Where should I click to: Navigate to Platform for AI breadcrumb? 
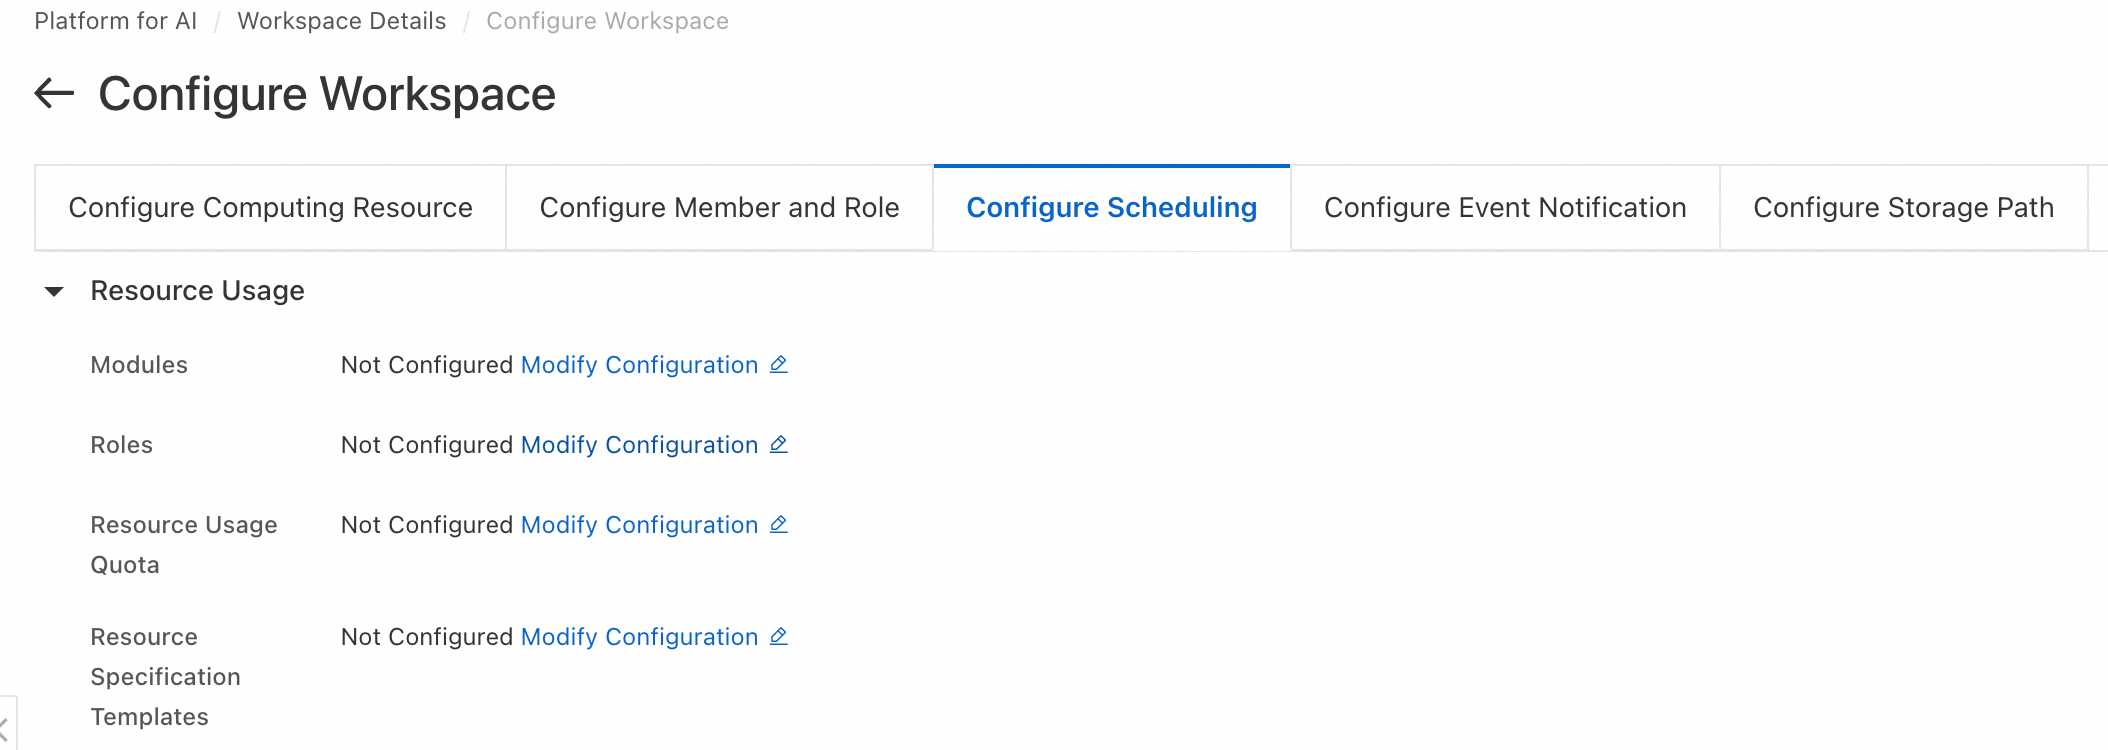pyautogui.click(x=115, y=21)
